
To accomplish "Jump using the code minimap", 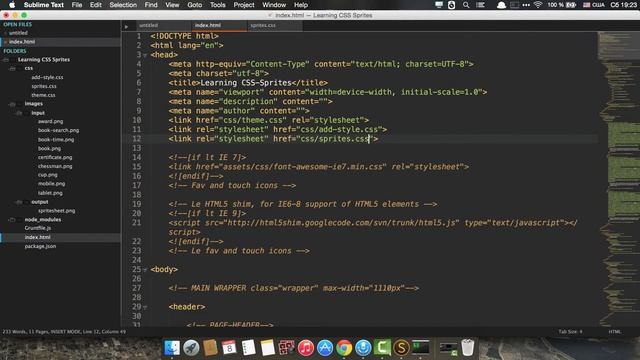I will [619, 178].
